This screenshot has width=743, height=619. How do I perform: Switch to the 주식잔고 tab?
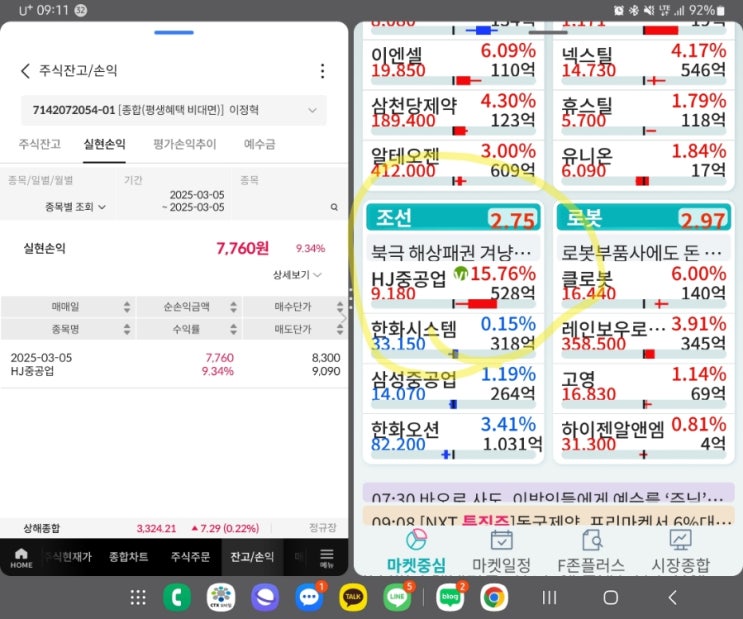tap(39, 144)
